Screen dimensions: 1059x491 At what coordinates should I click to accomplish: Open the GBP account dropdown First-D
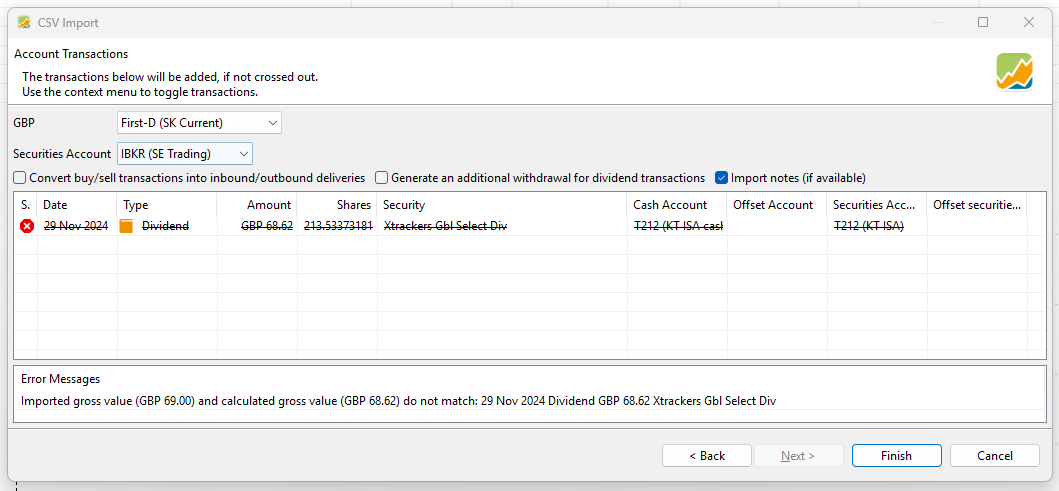[x=199, y=123]
